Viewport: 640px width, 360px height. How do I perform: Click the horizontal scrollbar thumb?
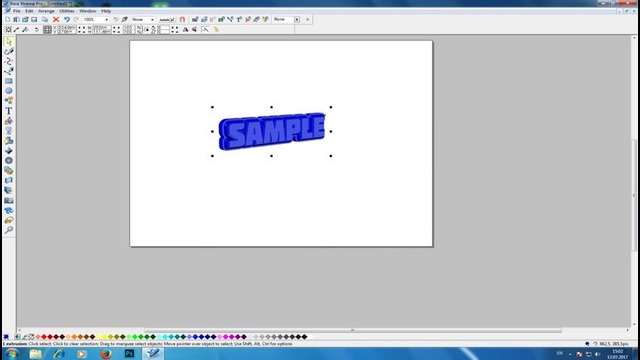point(352,330)
